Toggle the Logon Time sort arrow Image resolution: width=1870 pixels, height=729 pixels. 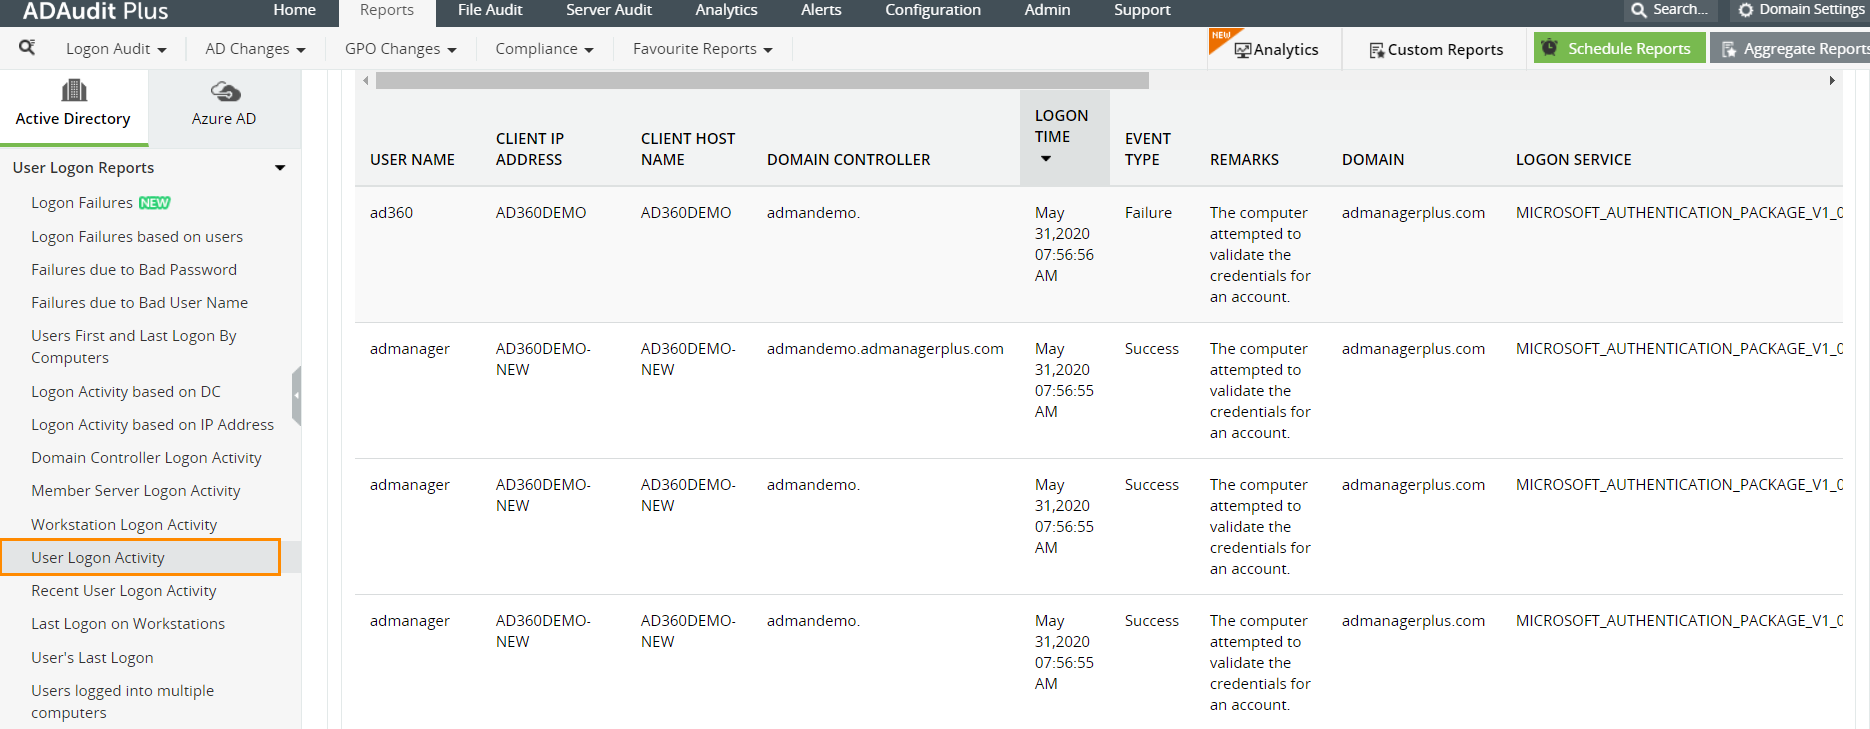(1046, 159)
